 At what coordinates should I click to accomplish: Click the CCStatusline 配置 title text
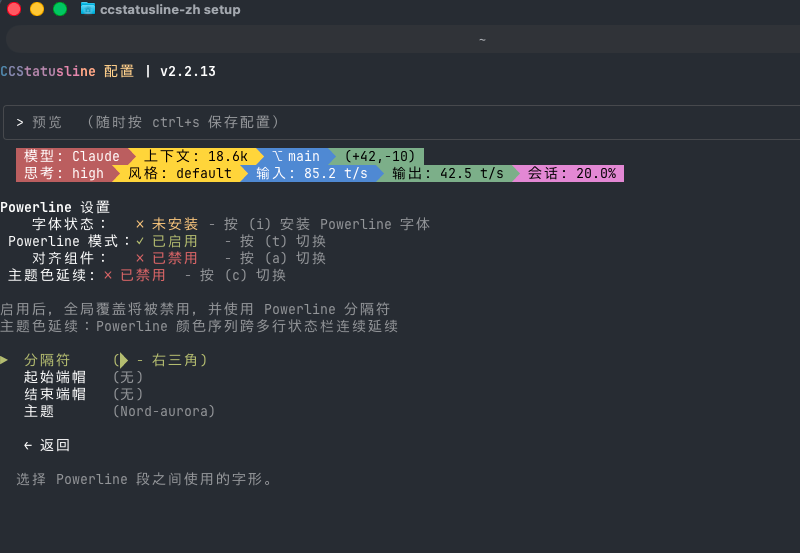67,71
